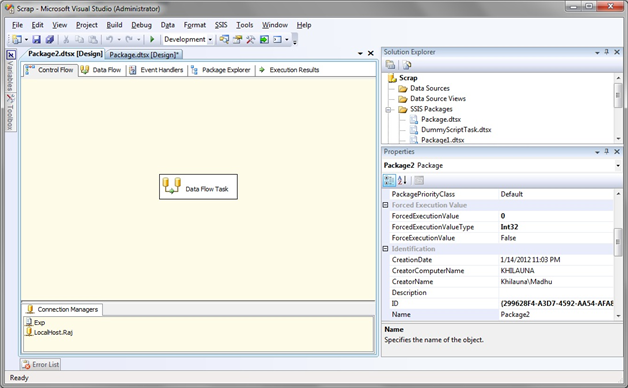Viewport: 628px width, 388px height.
Task: Collapse the Identification property category
Action: click(385, 249)
